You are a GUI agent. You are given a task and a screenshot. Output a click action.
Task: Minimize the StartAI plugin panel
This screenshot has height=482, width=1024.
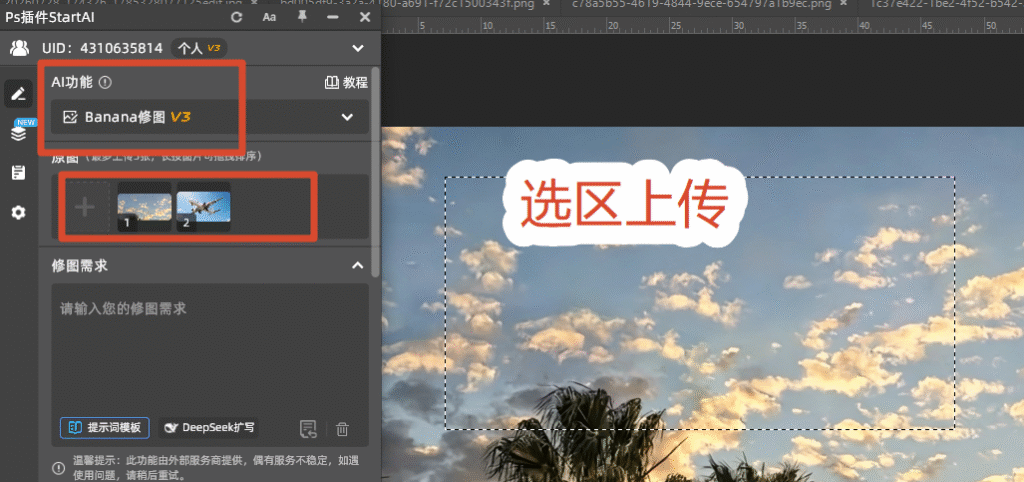[334, 17]
